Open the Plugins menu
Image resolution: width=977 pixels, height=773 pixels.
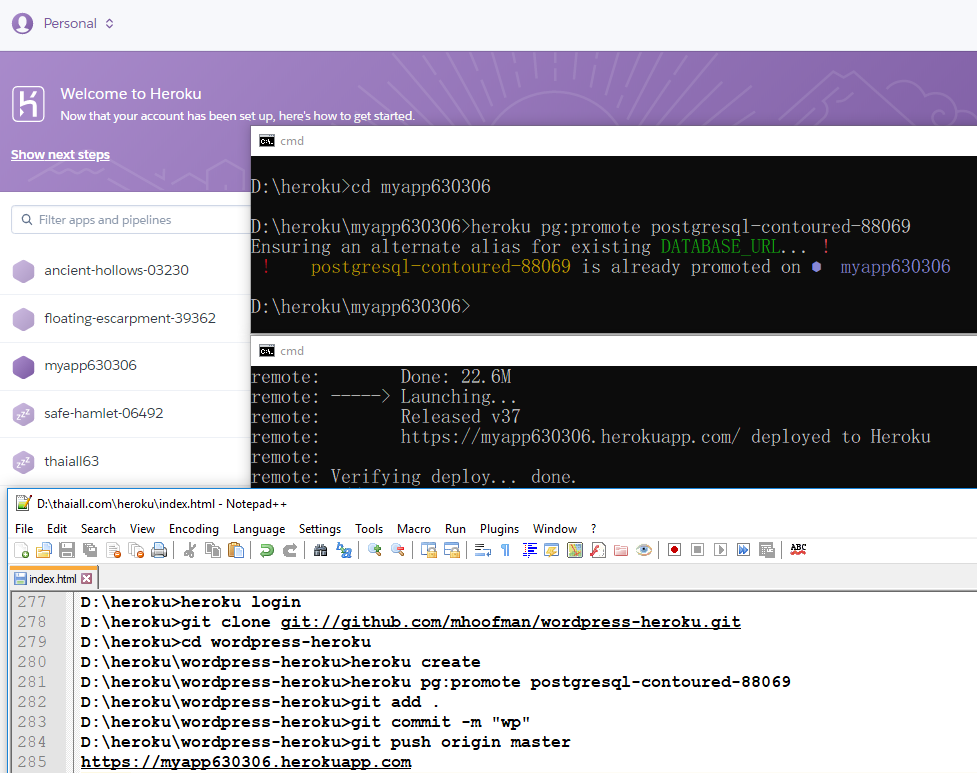(499, 528)
